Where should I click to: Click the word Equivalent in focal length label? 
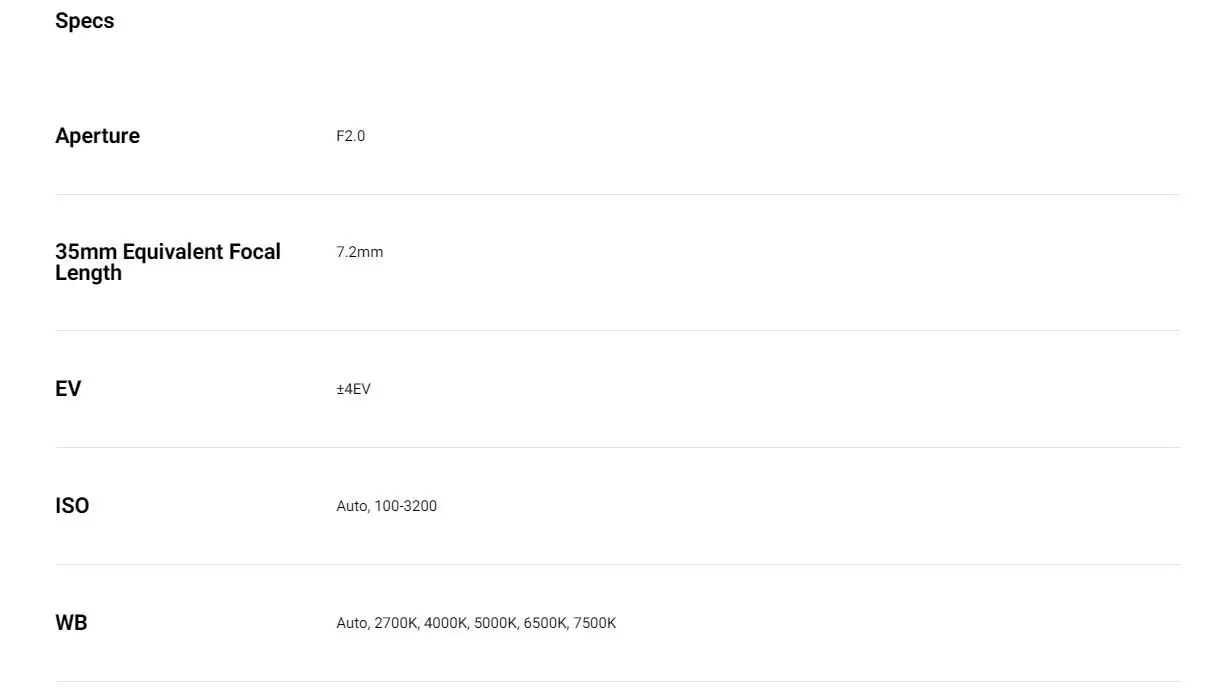[x=173, y=252]
